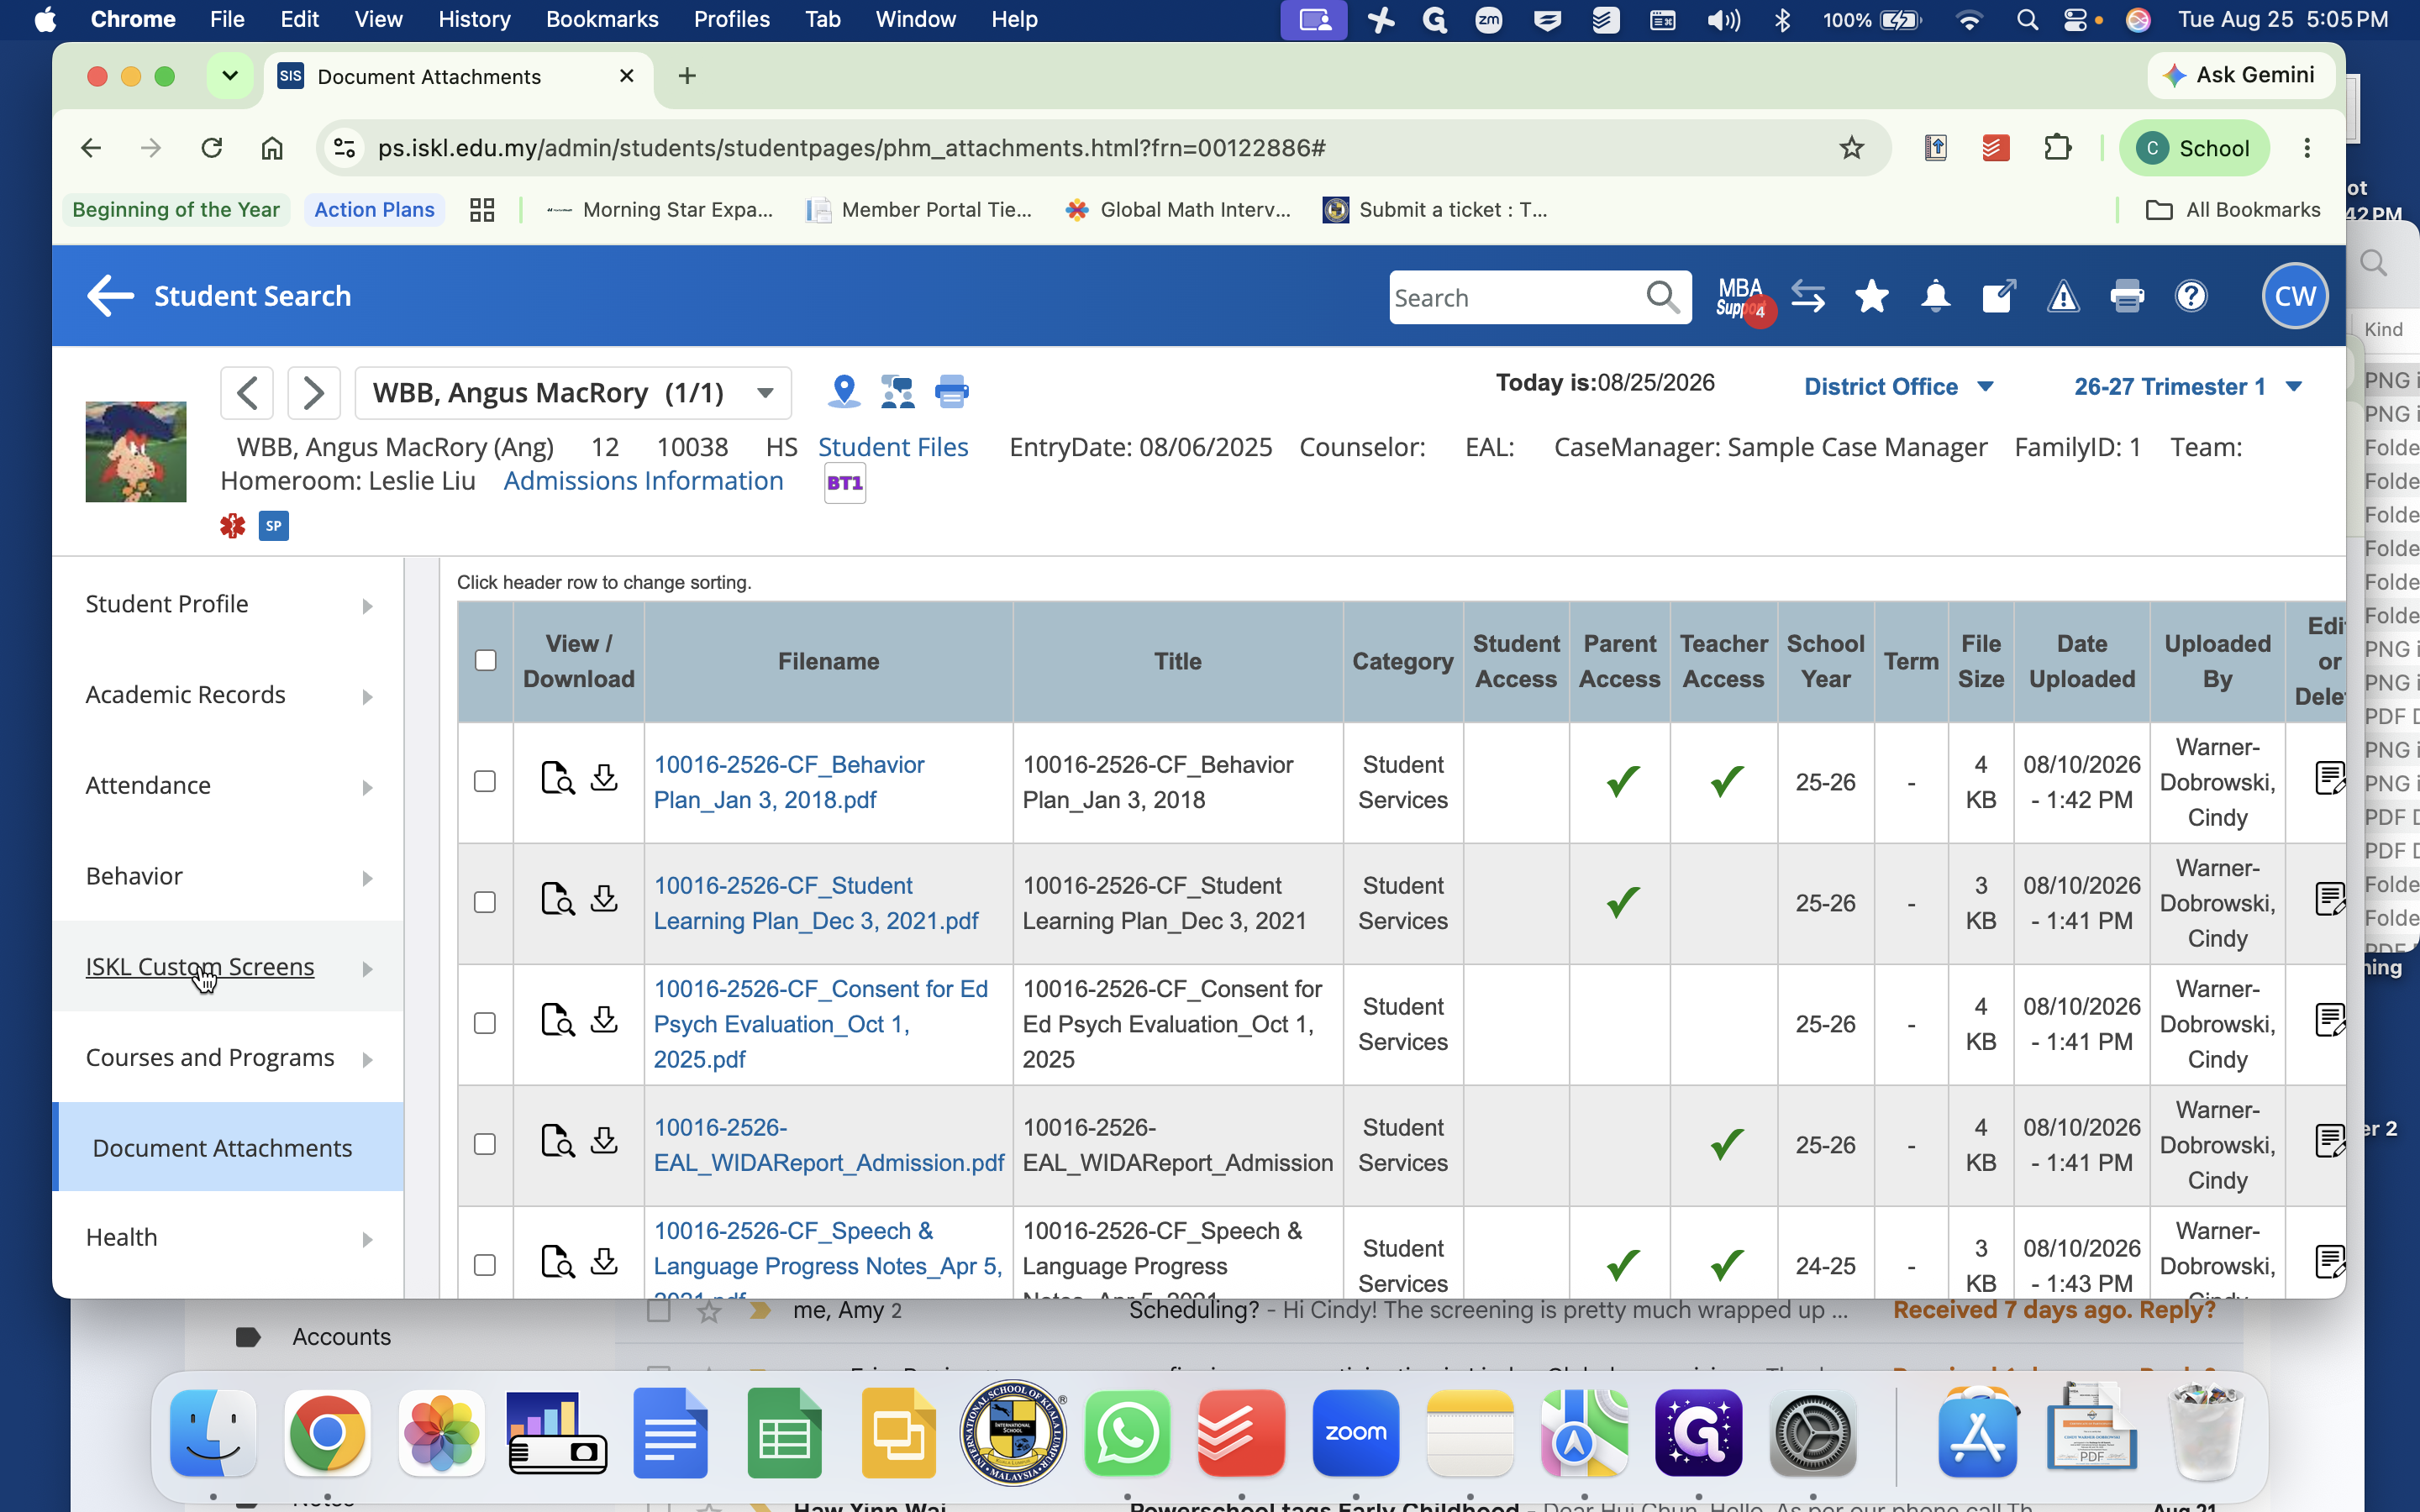Screen dimensions: 2420x1512
Task: Check the Consent for Ed Psych Evaluation checkbox
Action: click(485, 1023)
